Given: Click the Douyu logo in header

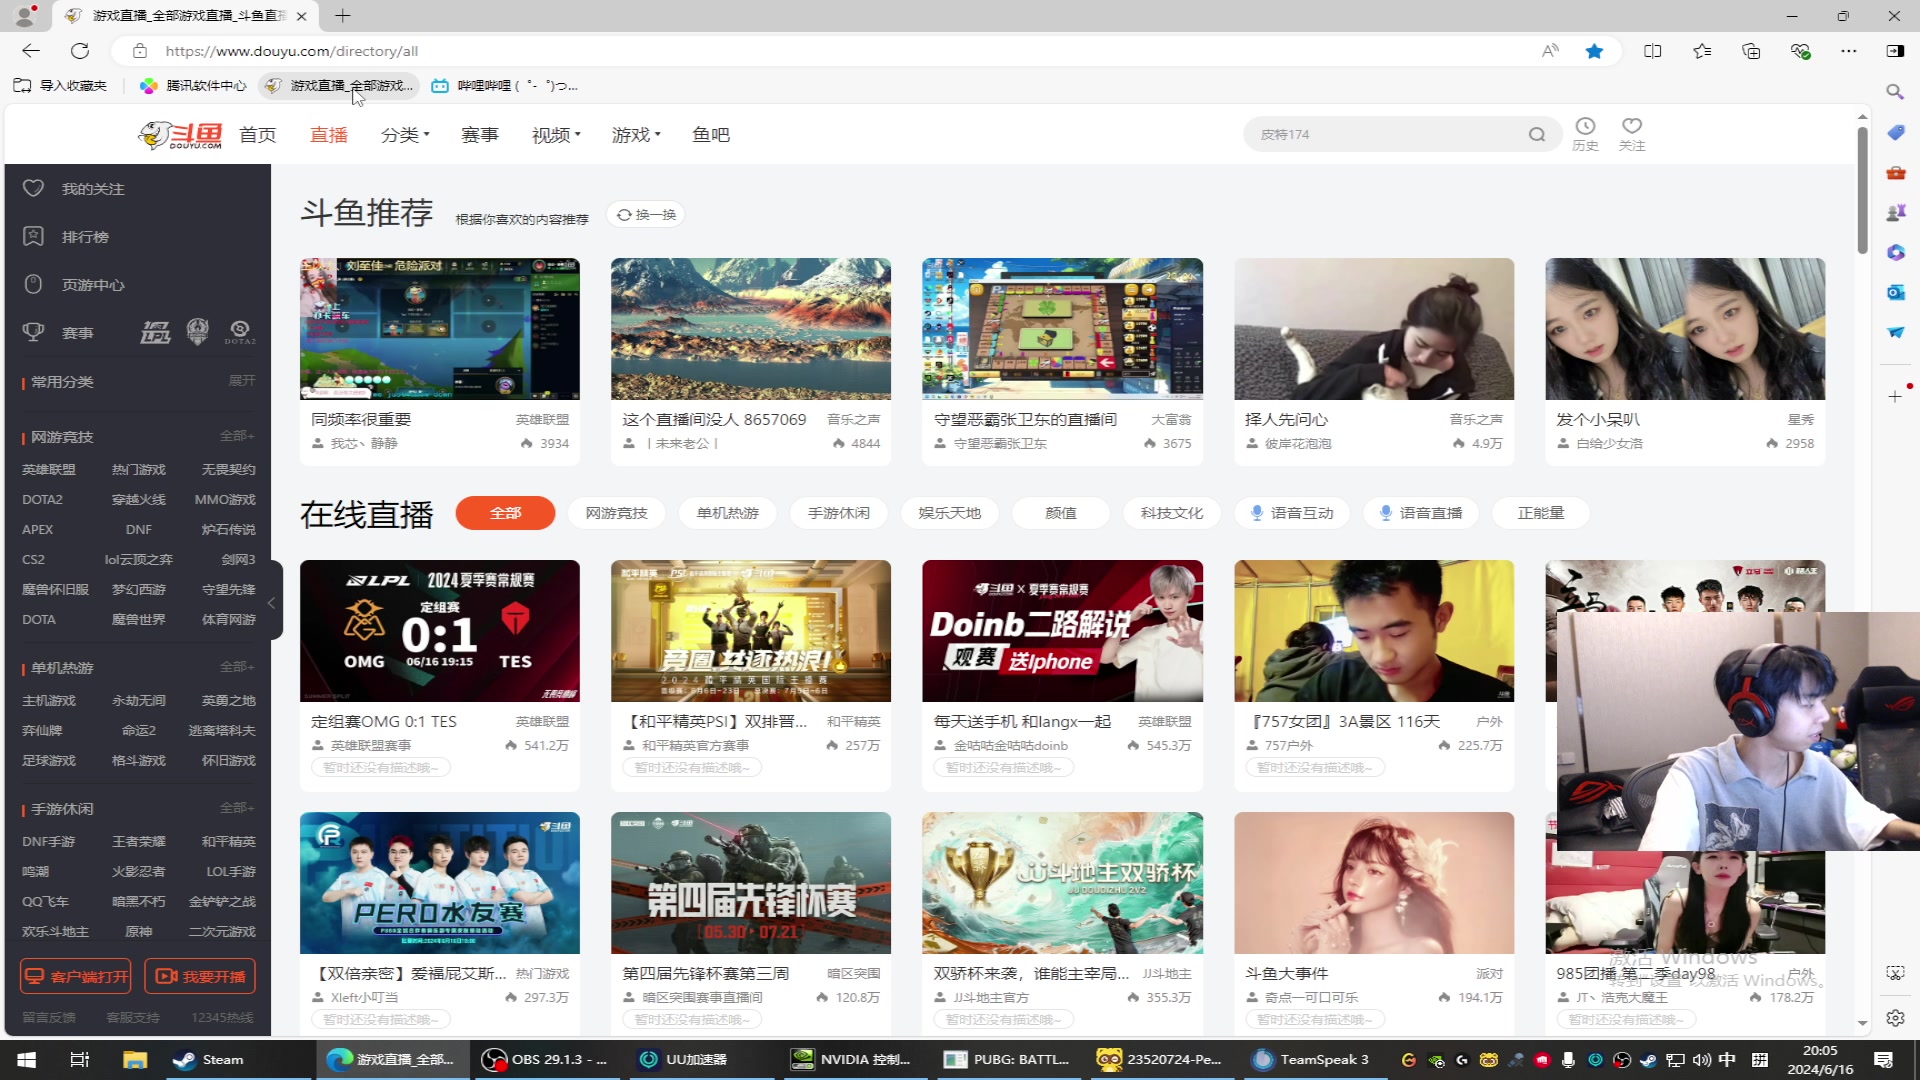Looking at the screenshot, I should [180, 134].
